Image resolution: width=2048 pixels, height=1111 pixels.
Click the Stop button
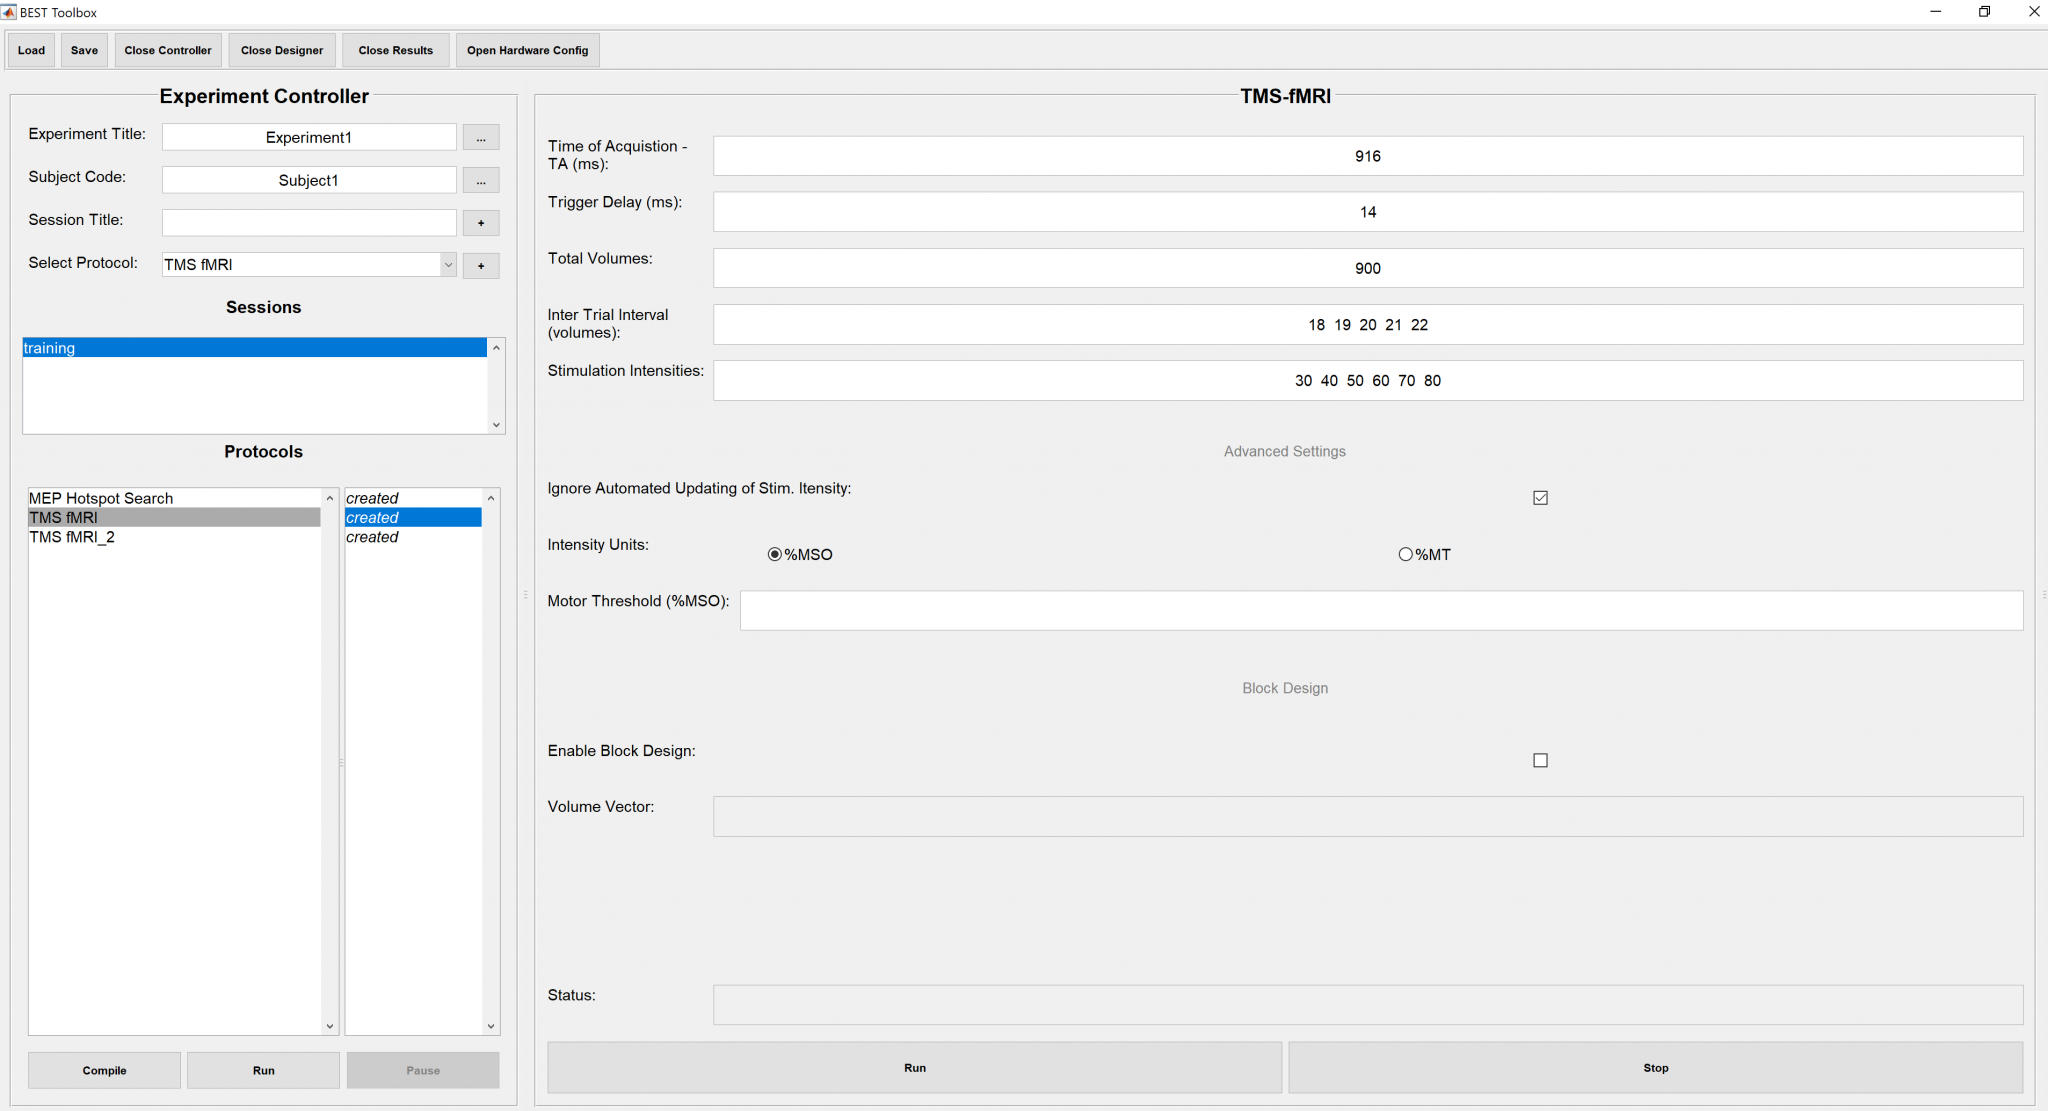click(1656, 1068)
